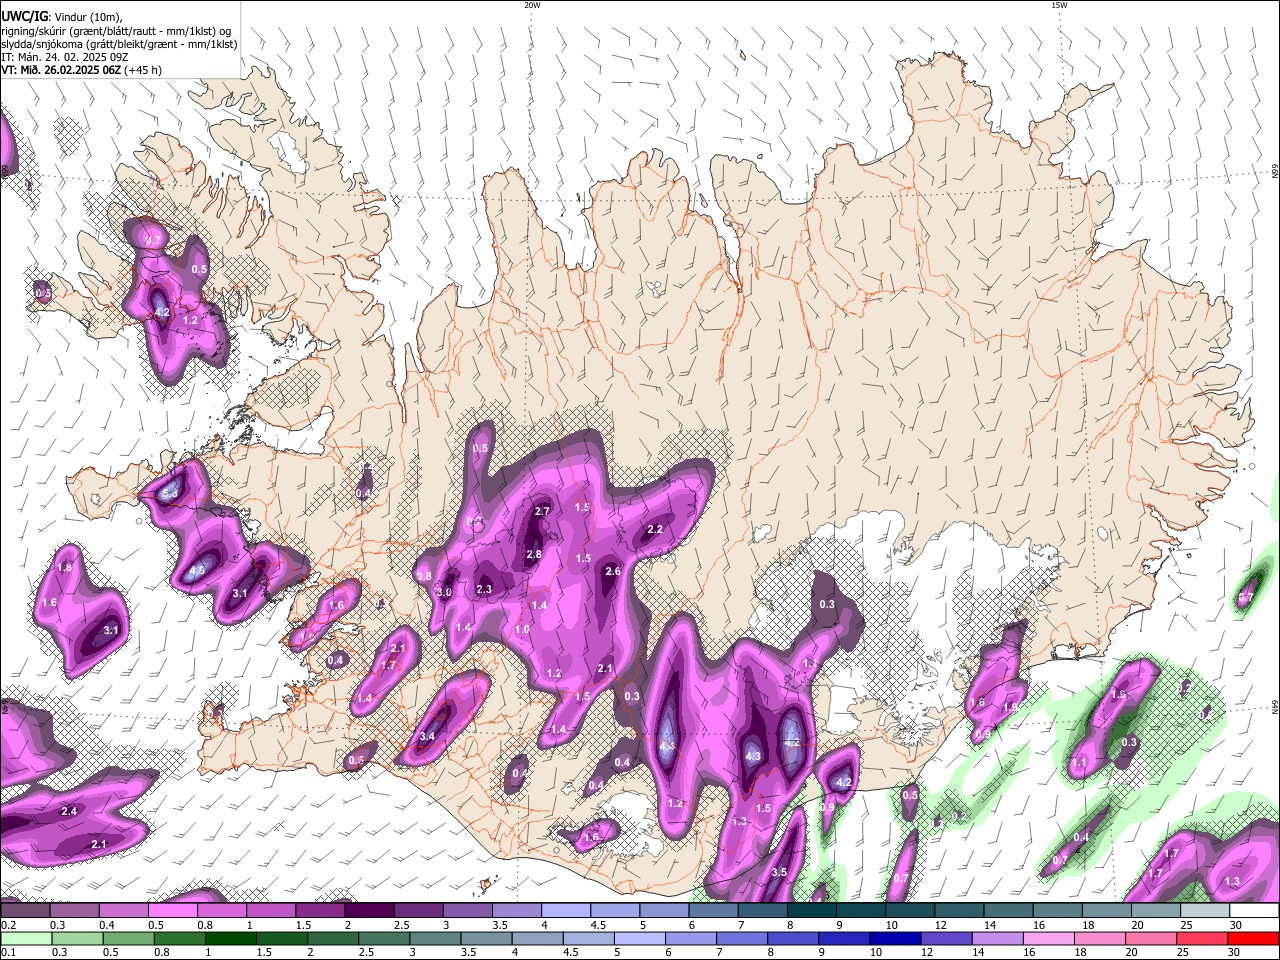Click the '15W' longitude label

pyautogui.click(x=1058, y=5)
